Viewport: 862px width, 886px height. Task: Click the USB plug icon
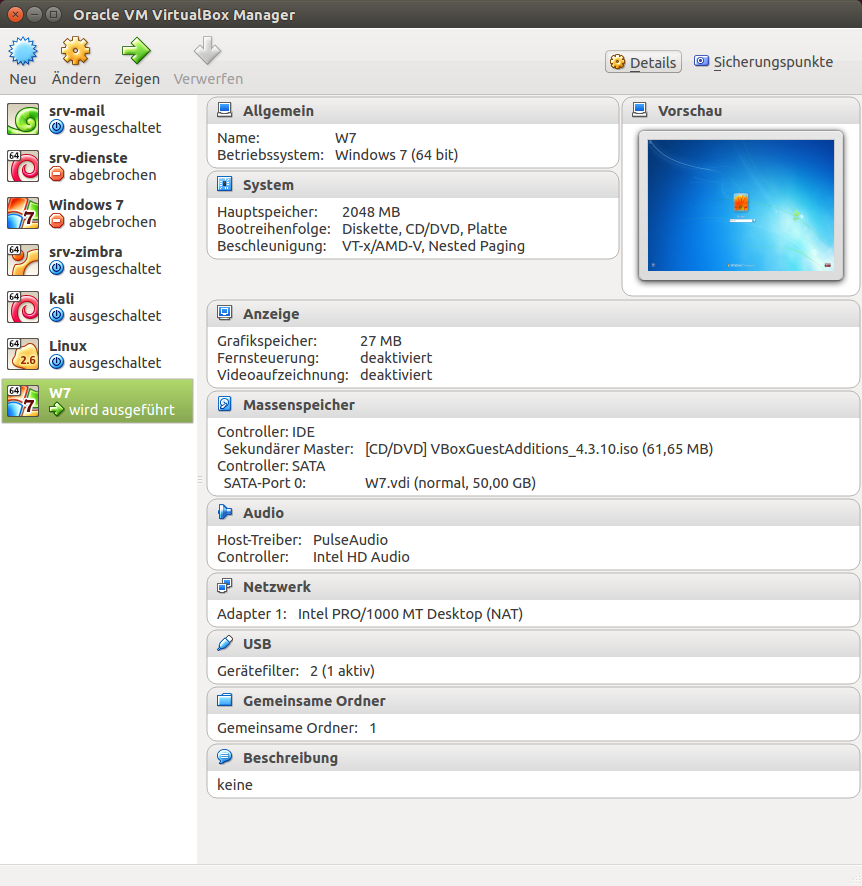[x=225, y=643]
